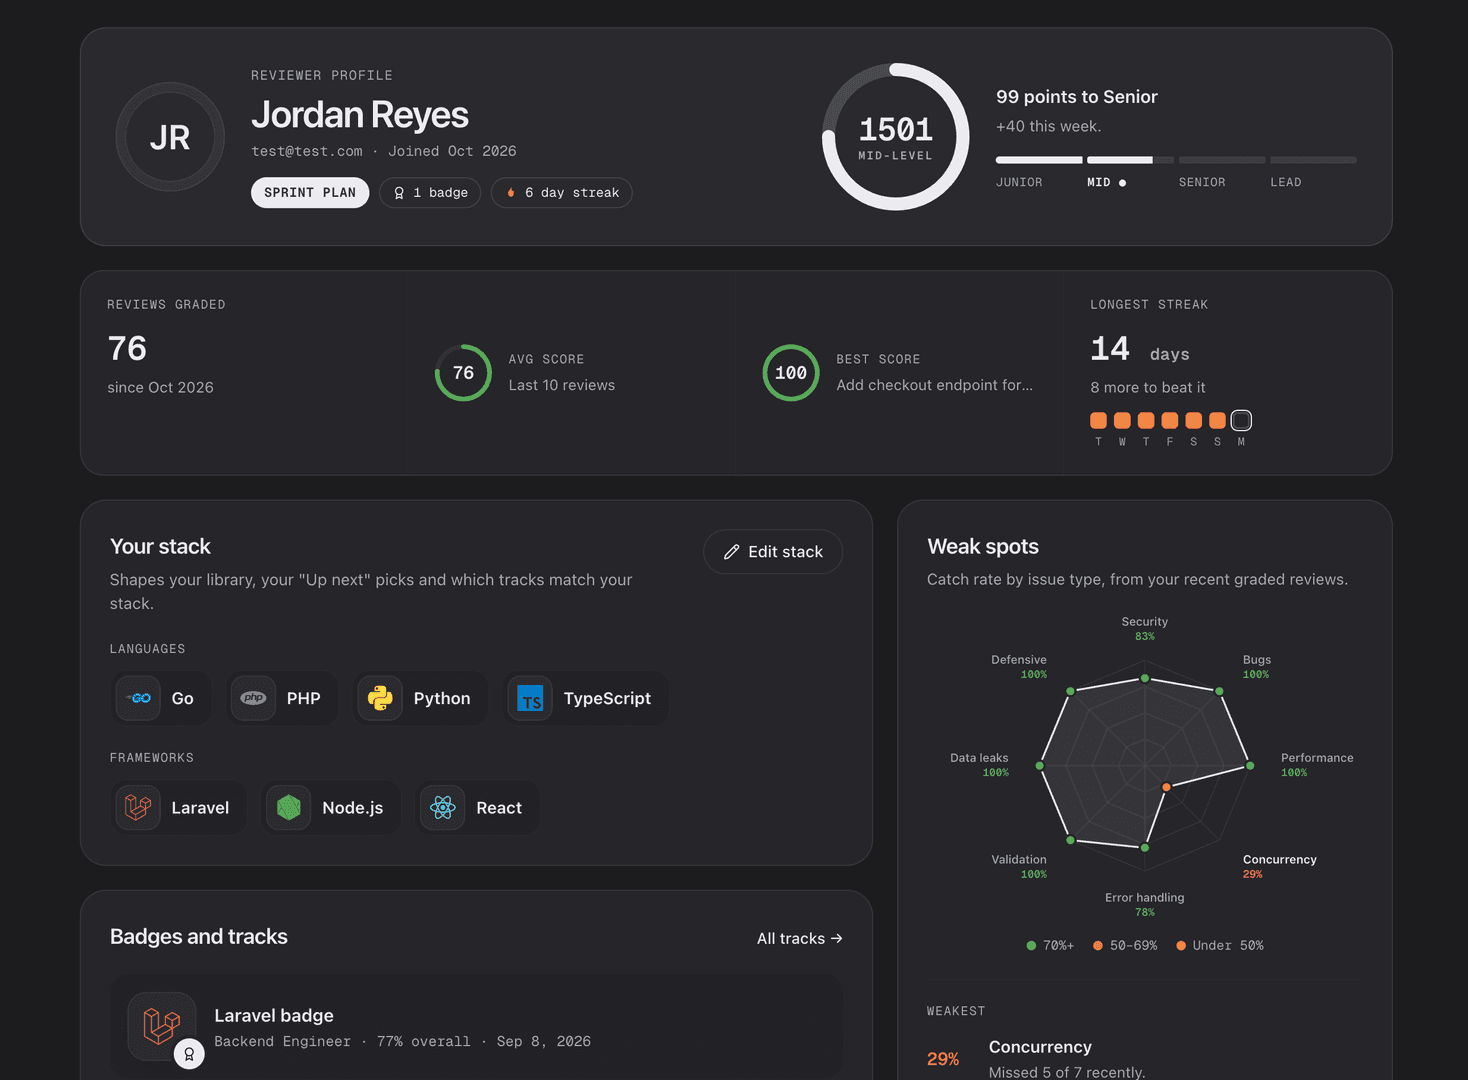Click the 'Error handling' radar label
The height and width of the screenshot is (1080, 1468).
click(1145, 897)
